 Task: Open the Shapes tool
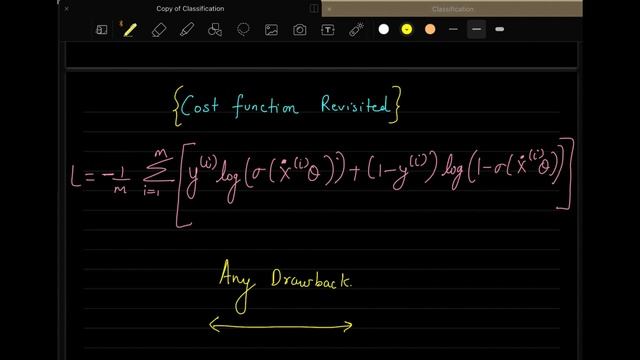click(x=215, y=30)
